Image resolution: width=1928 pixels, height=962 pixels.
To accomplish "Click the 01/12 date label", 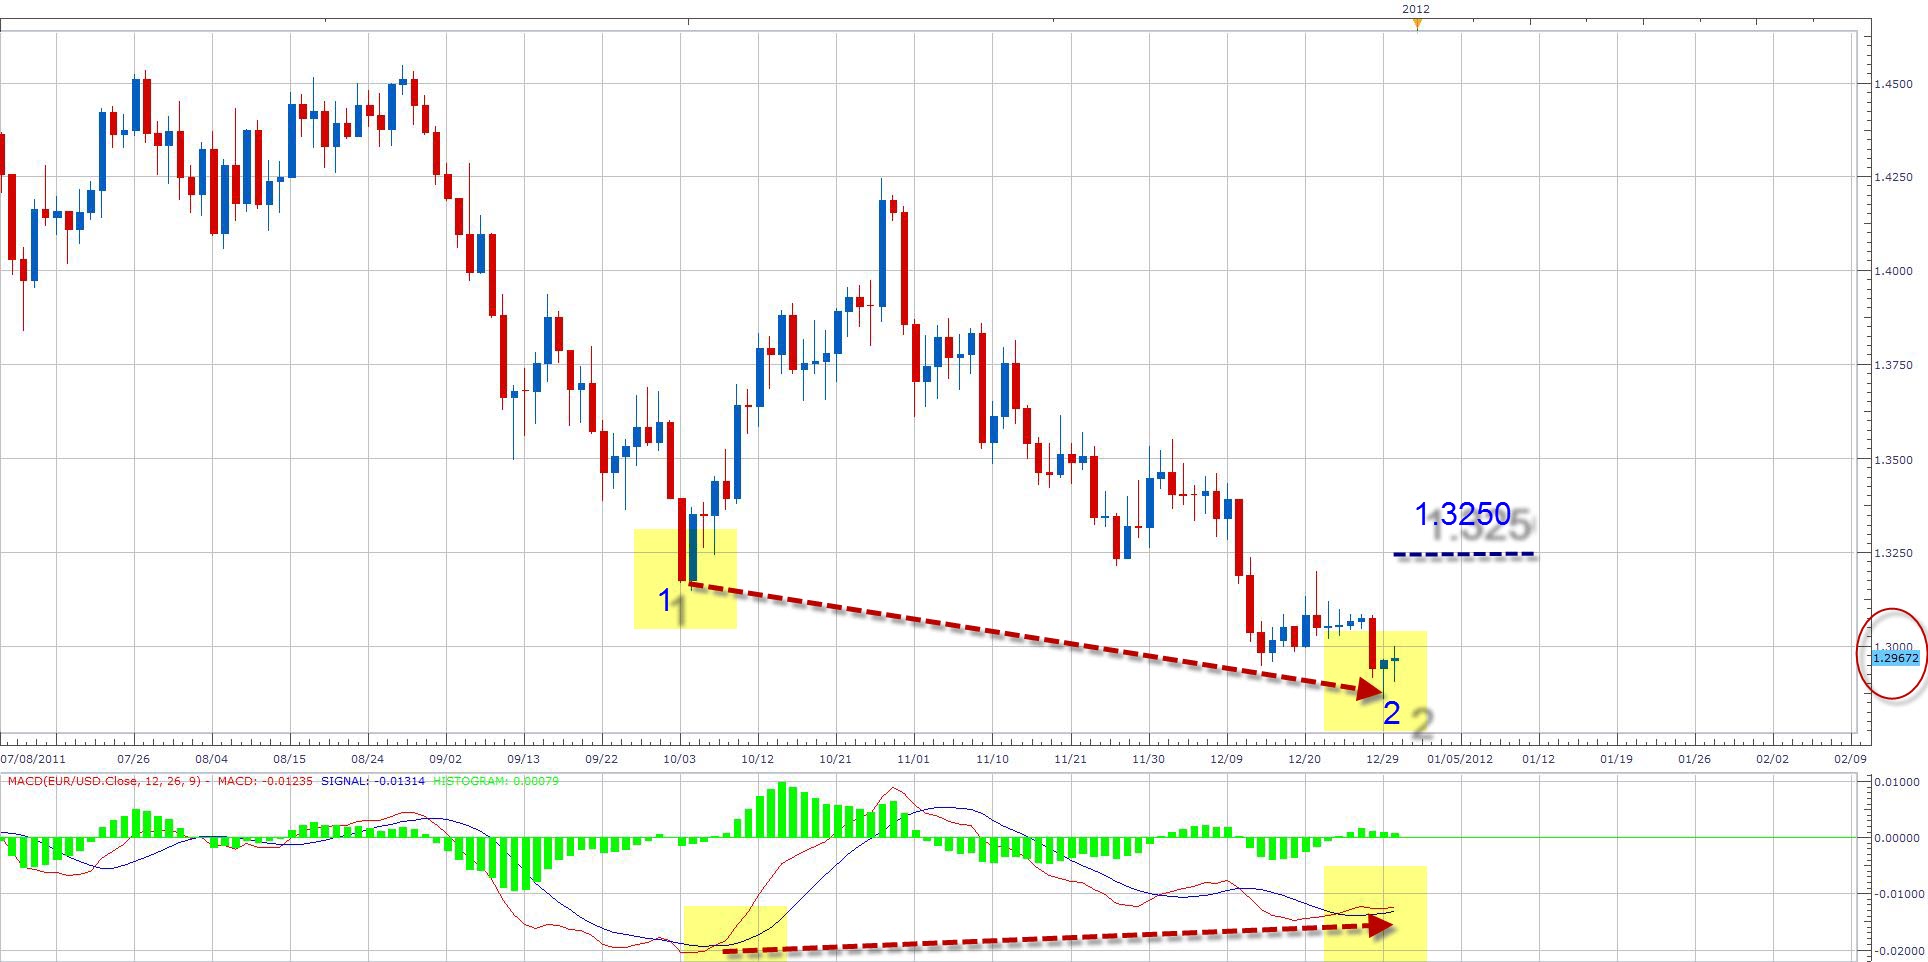I will pyautogui.click(x=1539, y=759).
